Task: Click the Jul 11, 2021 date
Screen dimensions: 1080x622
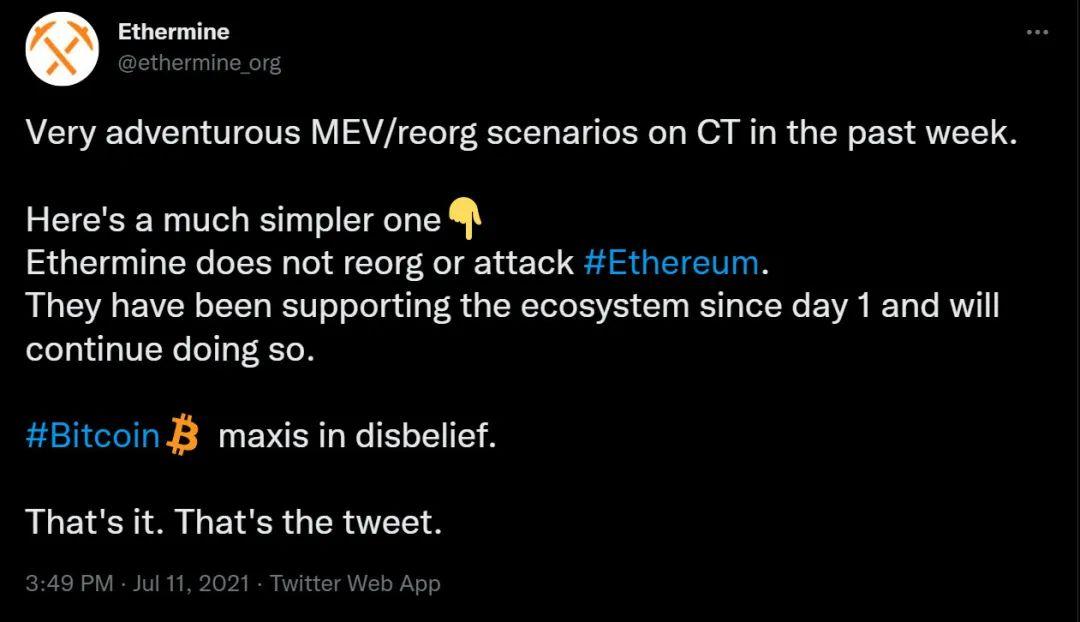Action: [190, 583]
